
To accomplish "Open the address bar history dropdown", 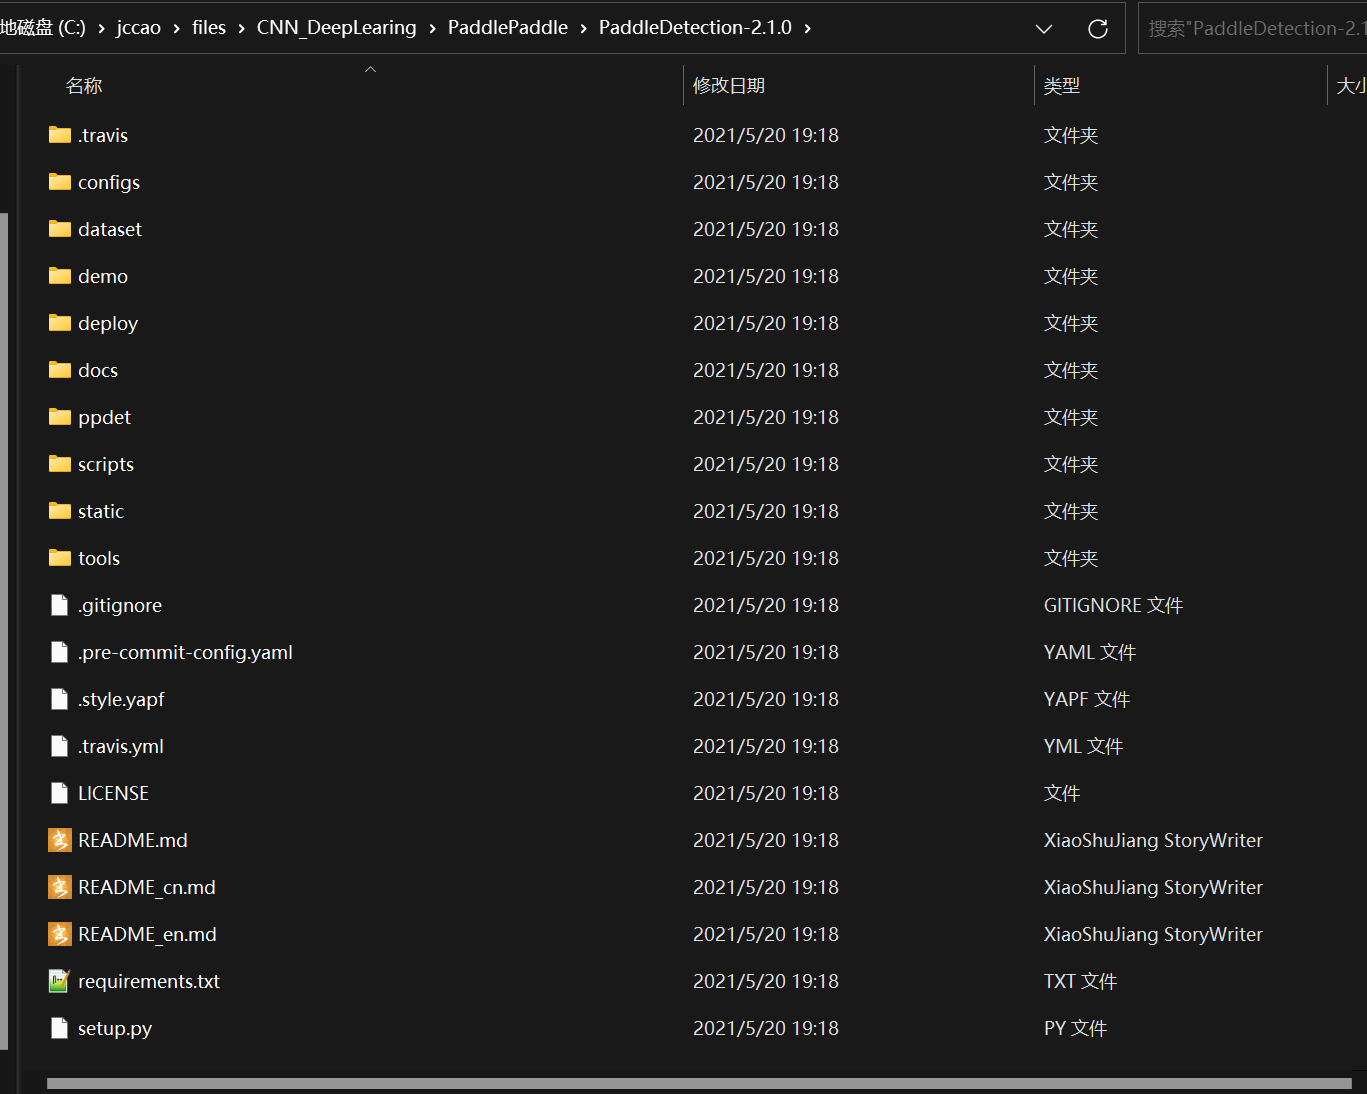I will [1044, 29].
